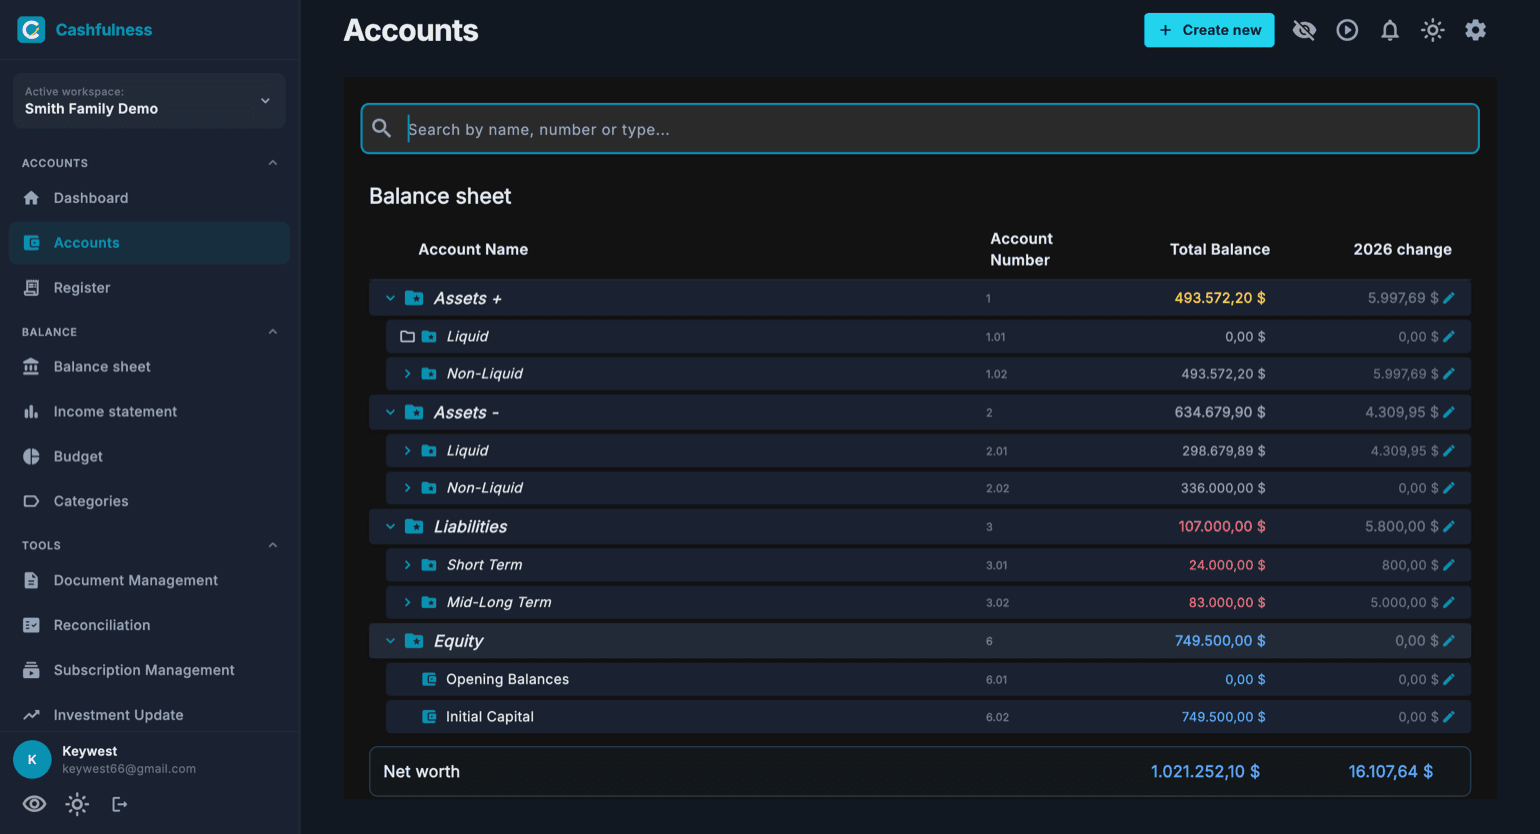Click the Initial Capital account wallet icon
This screenshot has width=1540, height=834.
point(429,717)
